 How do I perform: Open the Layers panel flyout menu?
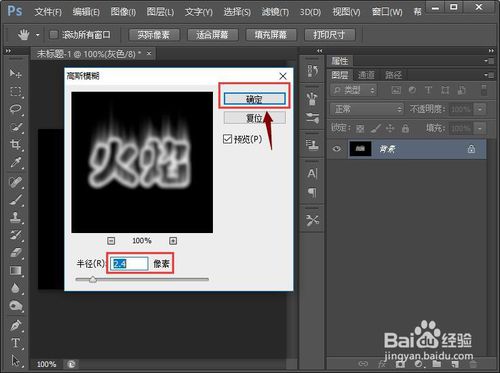[489, 75]
